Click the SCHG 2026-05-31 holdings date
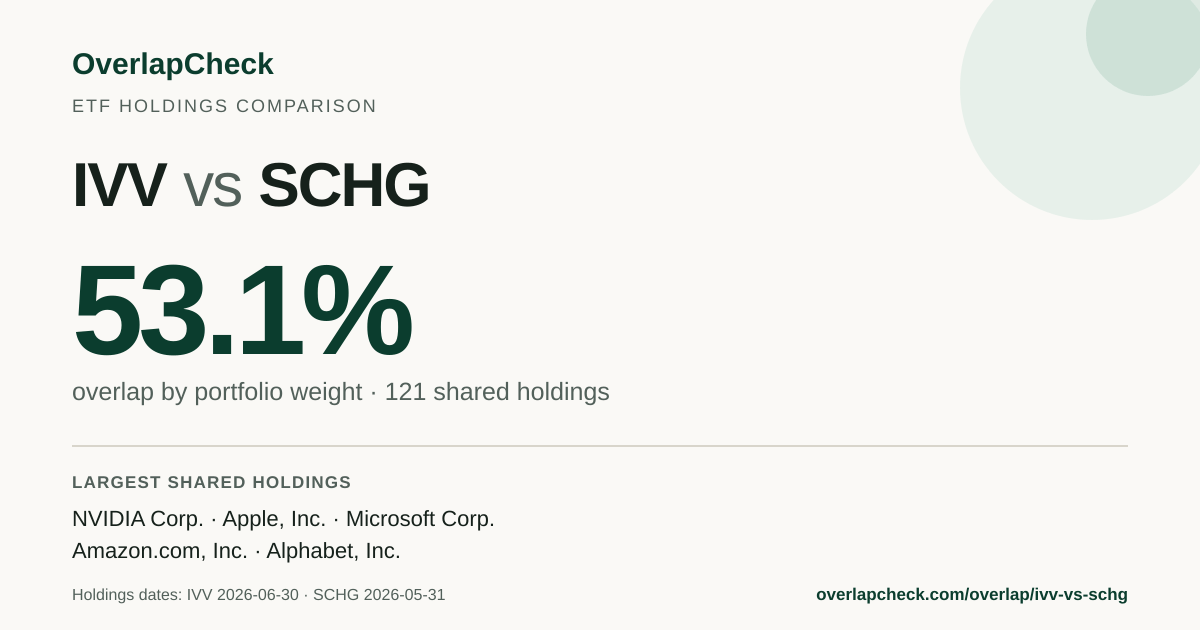This screenshot has height=630, width=1200. point(379,595)
